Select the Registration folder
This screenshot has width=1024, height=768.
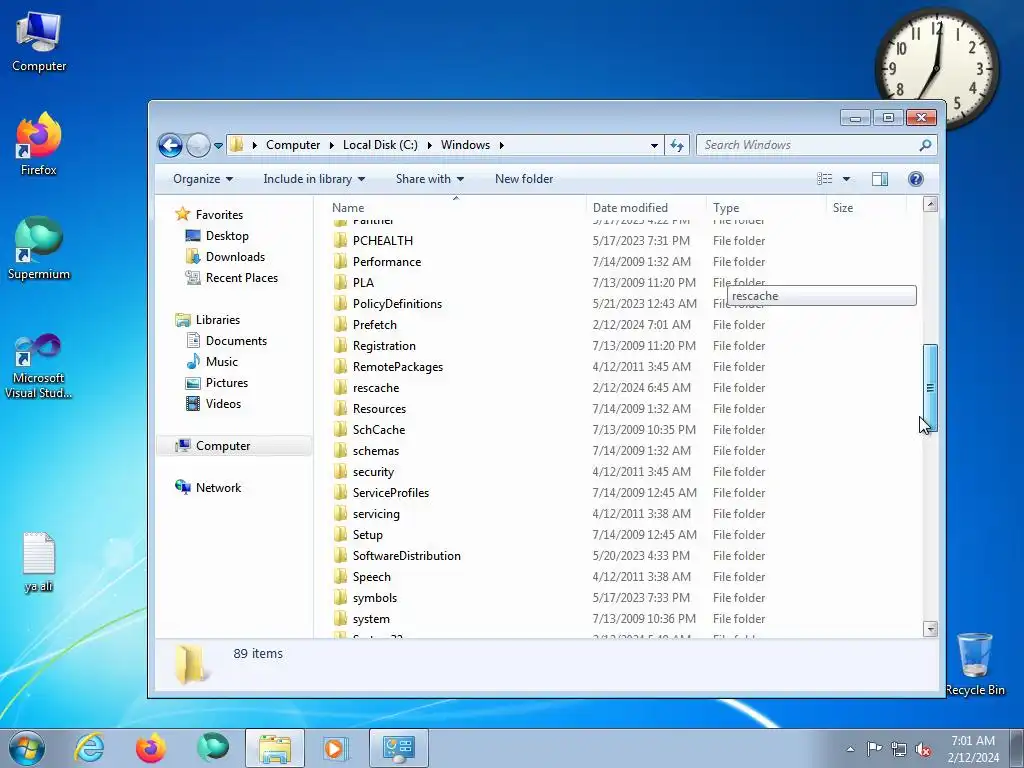click(x=384, y=345)
